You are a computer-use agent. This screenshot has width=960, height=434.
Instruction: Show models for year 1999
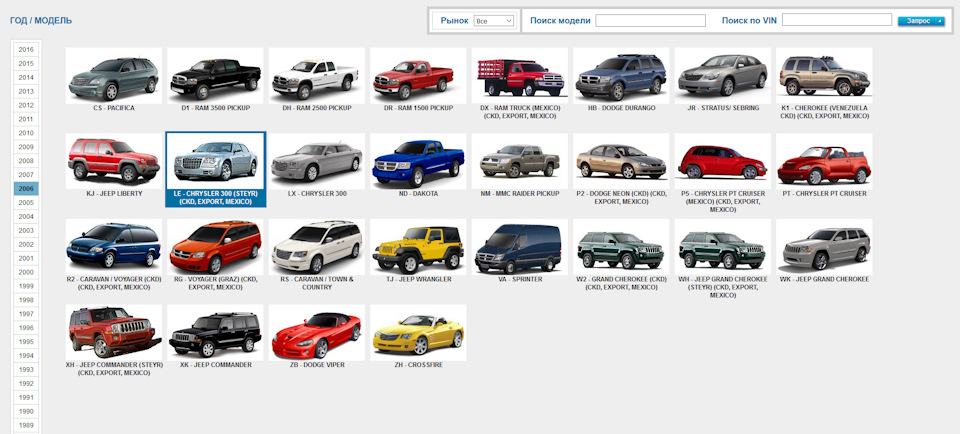[26, 286]
